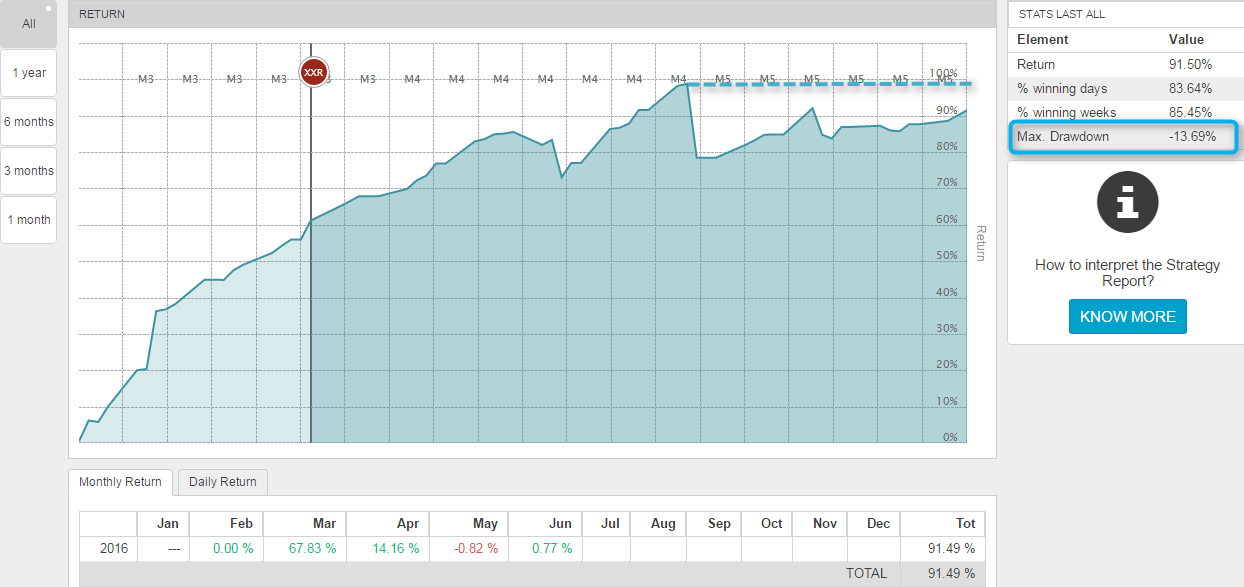This screenshot has width=1244, height=587.
Task: Select the All time range
Action: pos(29,24)
